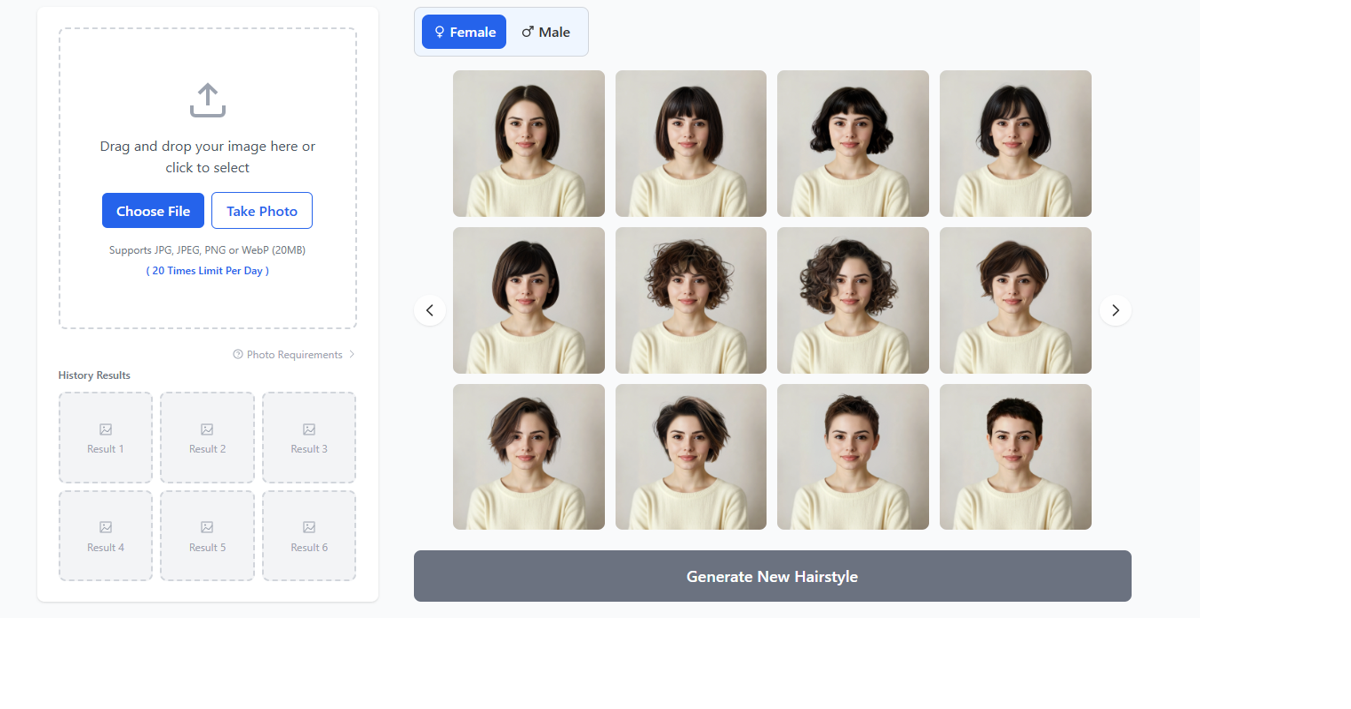Click the question-mark icon beside Photo Requirements
The height and width of the screenshot is (709, 1351).
point(238,354)
